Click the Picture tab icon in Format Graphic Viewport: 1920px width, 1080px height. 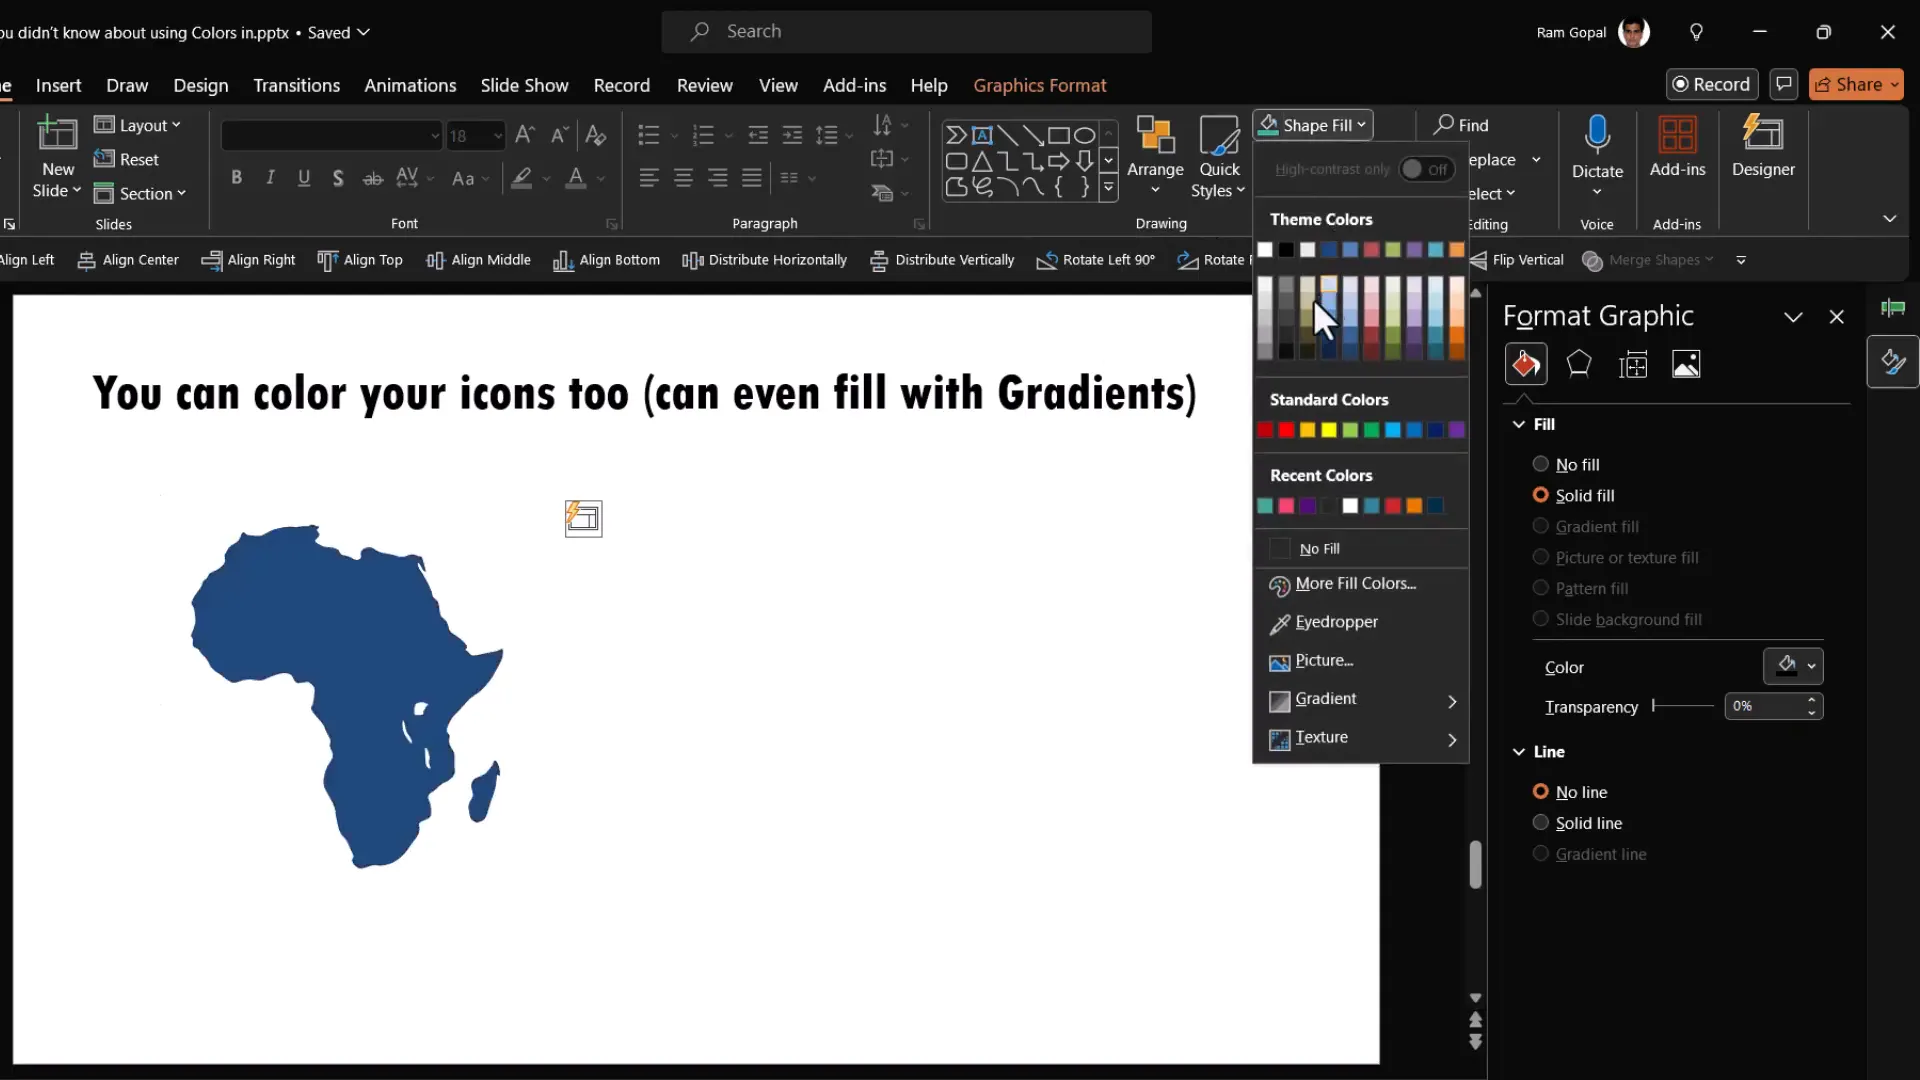(1686, 365)
